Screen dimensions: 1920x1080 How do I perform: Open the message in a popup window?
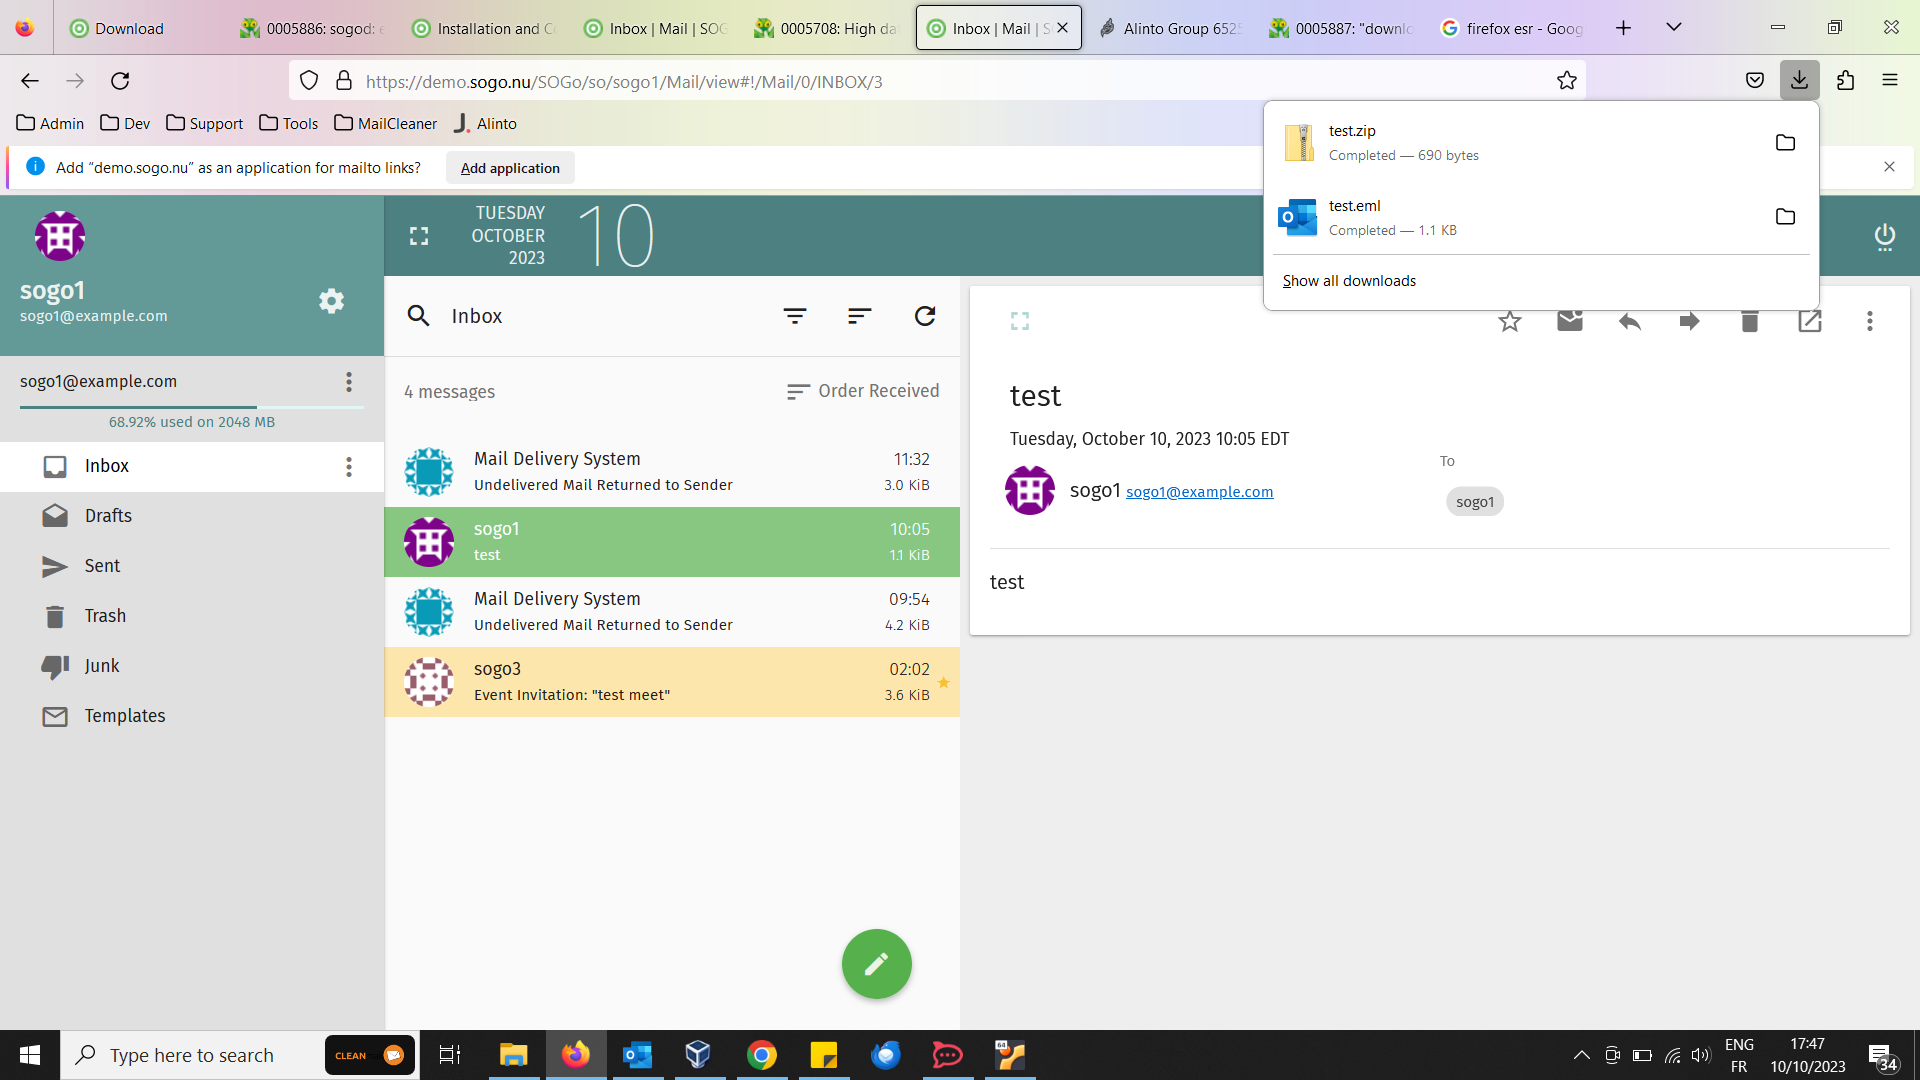coord(1809,321)
